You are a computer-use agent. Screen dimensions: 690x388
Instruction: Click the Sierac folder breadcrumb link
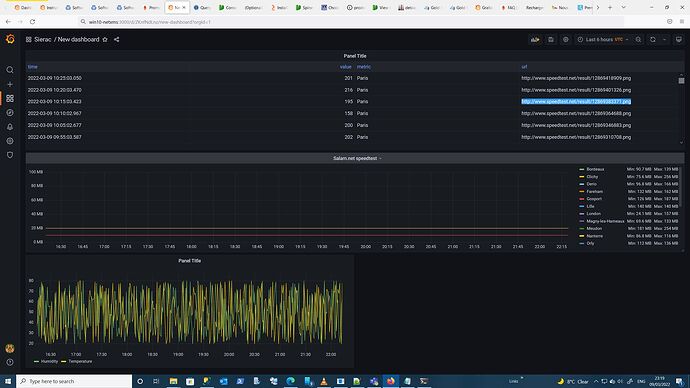tap(43, 40)
